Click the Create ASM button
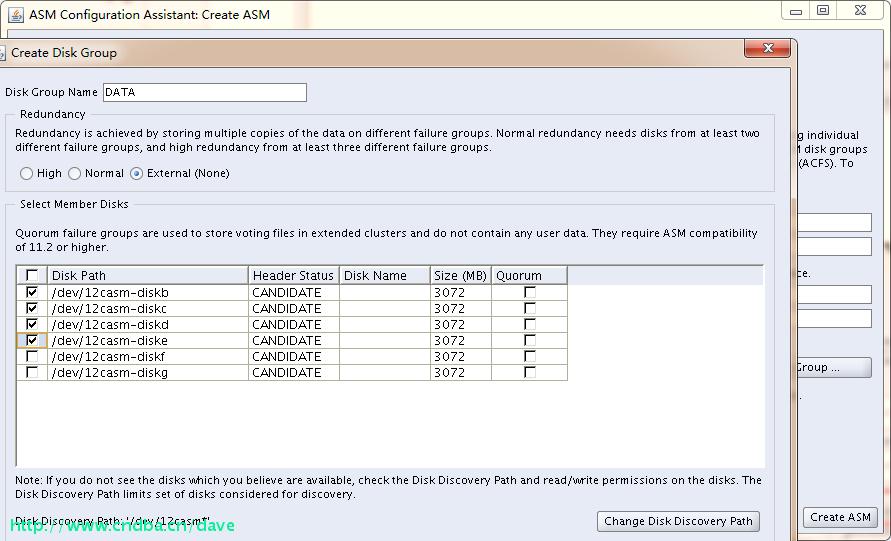 tap(840, 517)
